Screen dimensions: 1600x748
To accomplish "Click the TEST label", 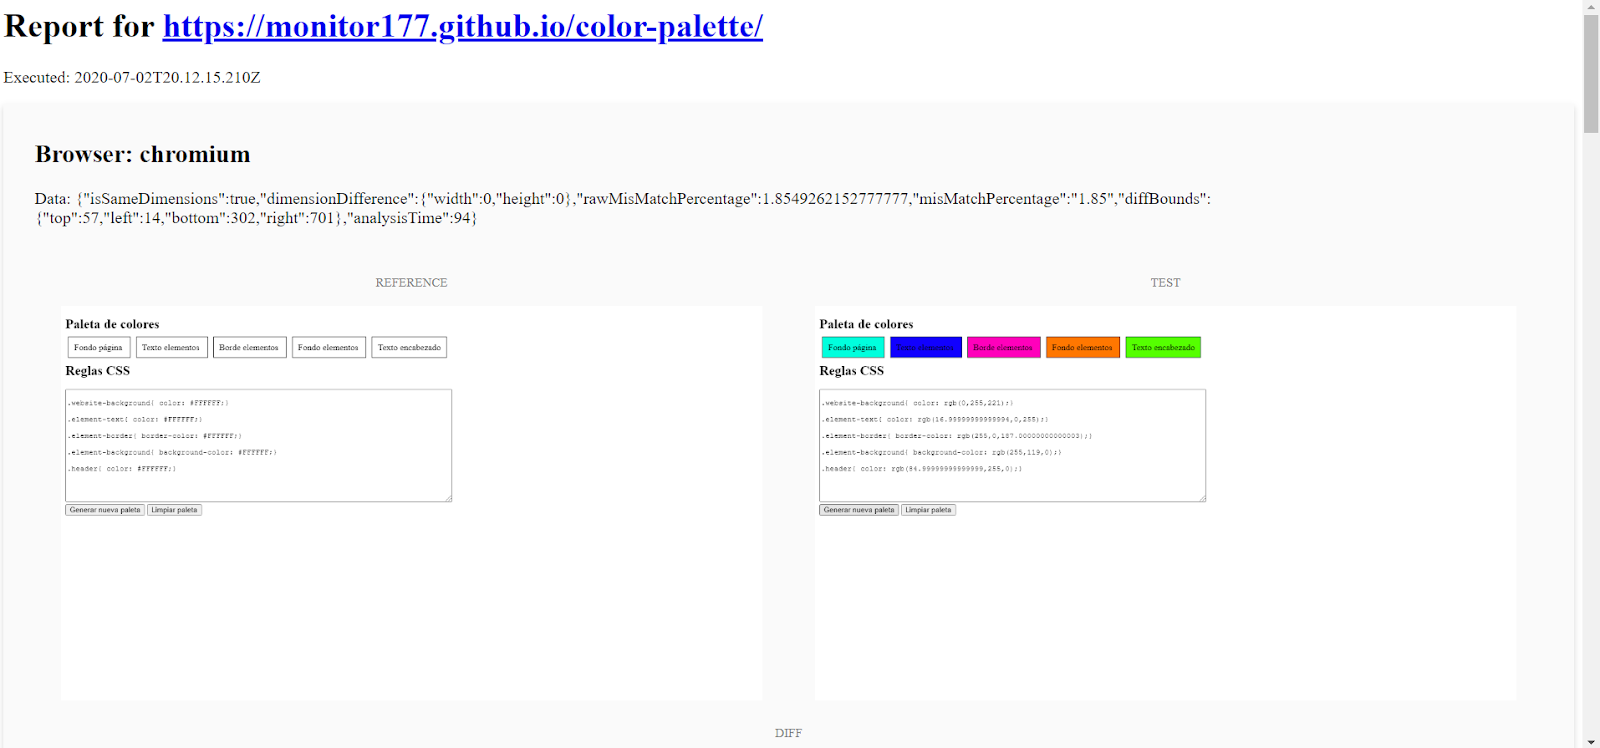I will (1165, 283).
